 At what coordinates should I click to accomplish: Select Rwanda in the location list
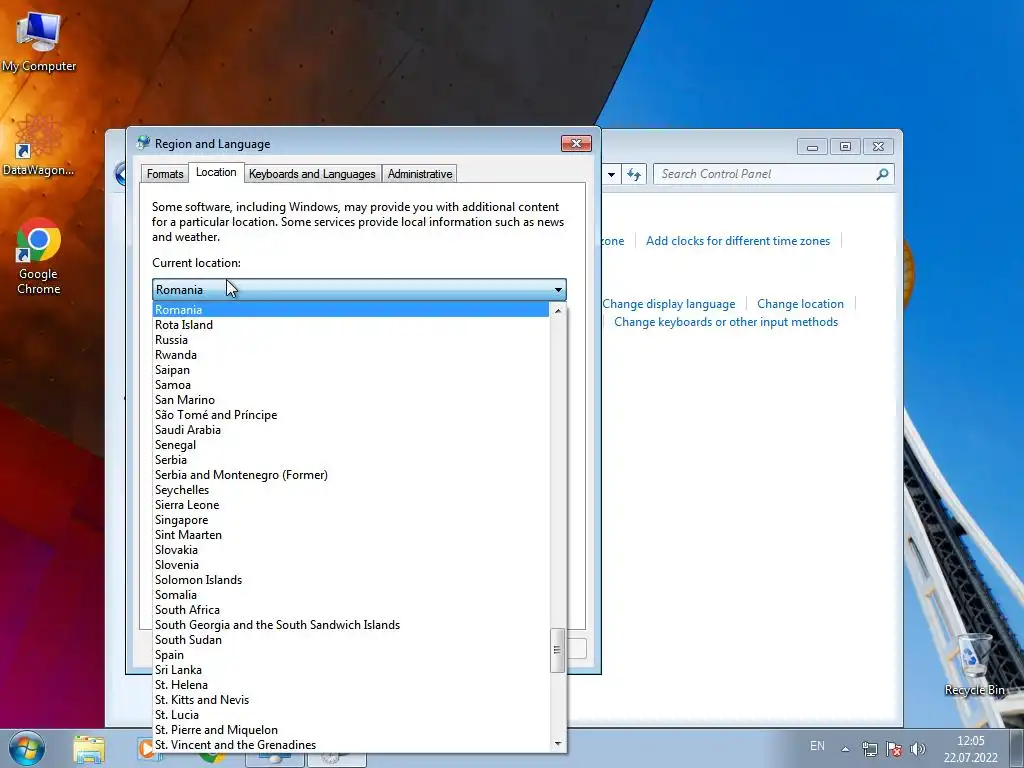coord(351,355)
